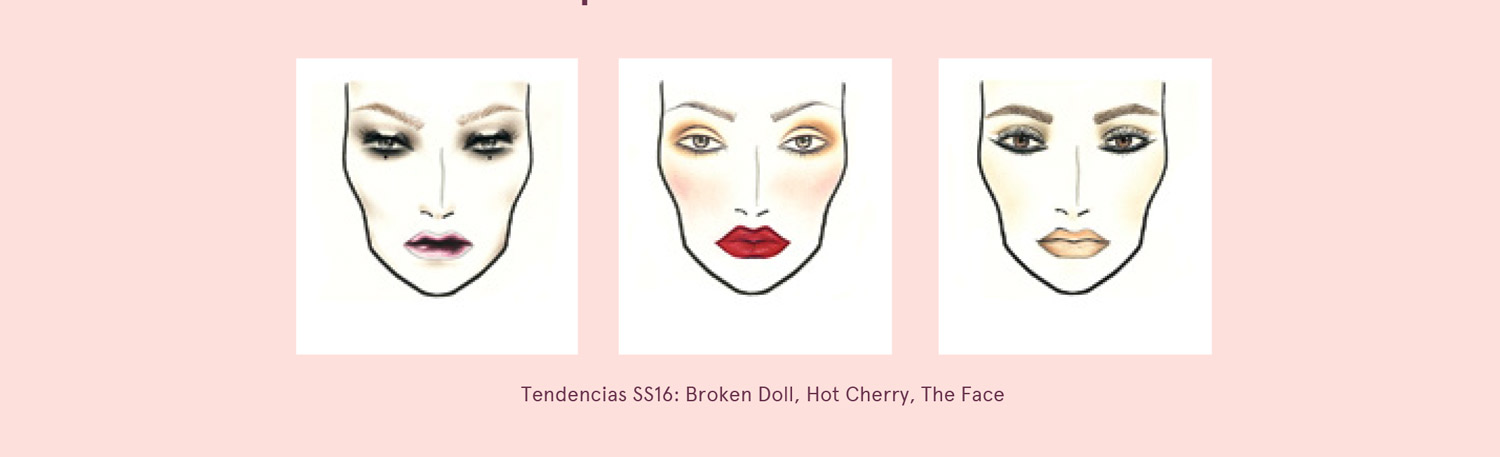
Task: Open the Broken Doll face chart image
Action: [x=437, y=206]
